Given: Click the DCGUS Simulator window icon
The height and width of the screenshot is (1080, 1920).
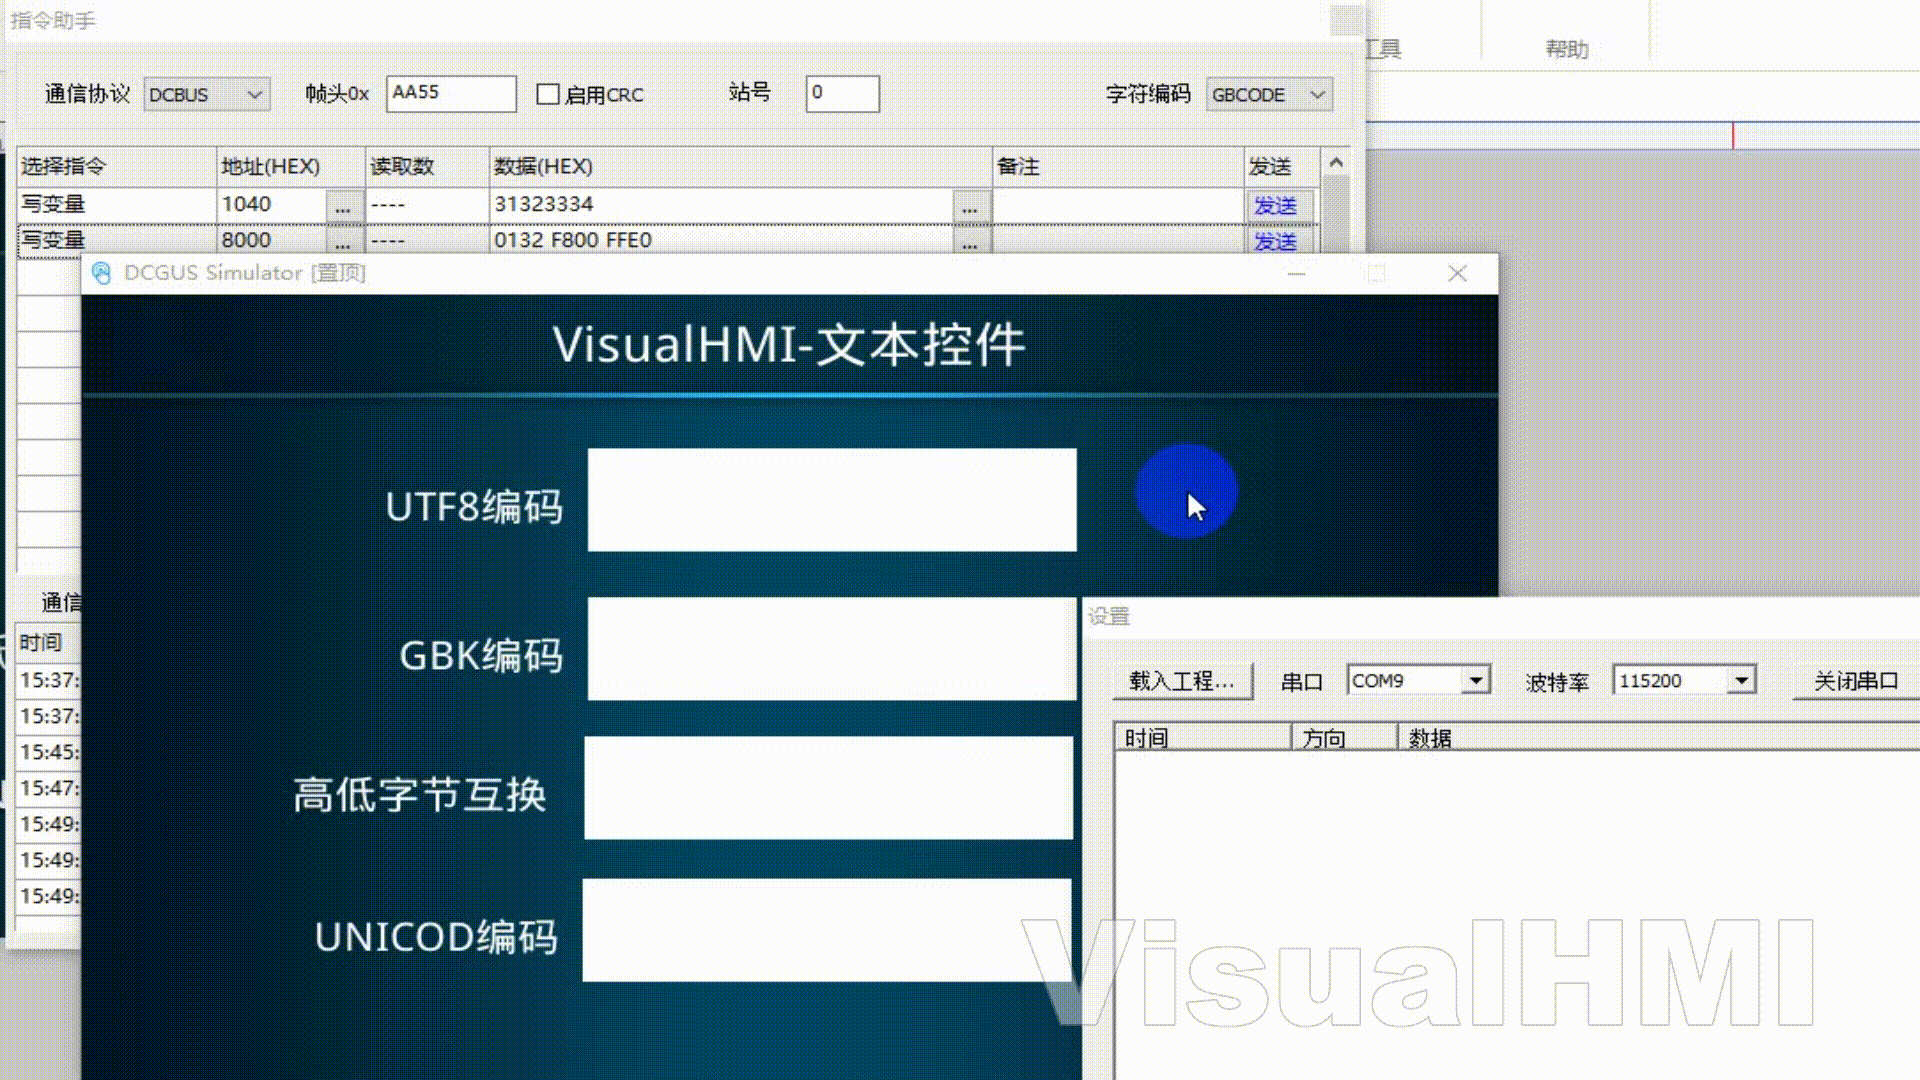Looking at the screenshot, I should pos(102,273).
